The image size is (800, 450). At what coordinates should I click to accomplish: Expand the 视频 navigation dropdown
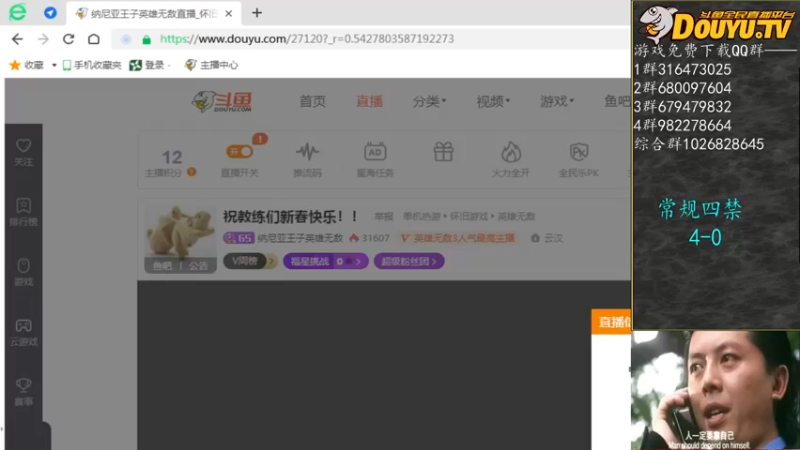(x=493, y=102)
